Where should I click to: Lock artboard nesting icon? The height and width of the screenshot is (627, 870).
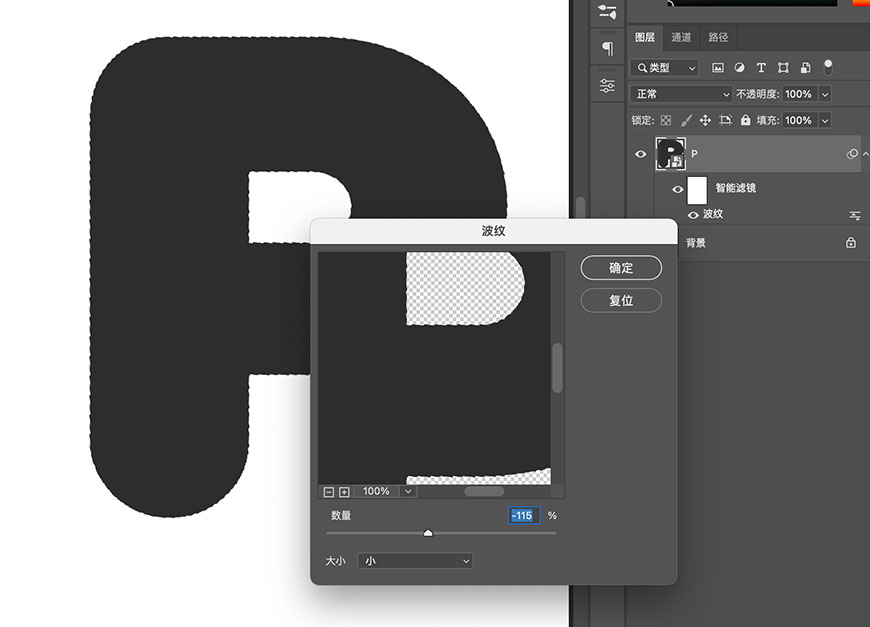725,120
